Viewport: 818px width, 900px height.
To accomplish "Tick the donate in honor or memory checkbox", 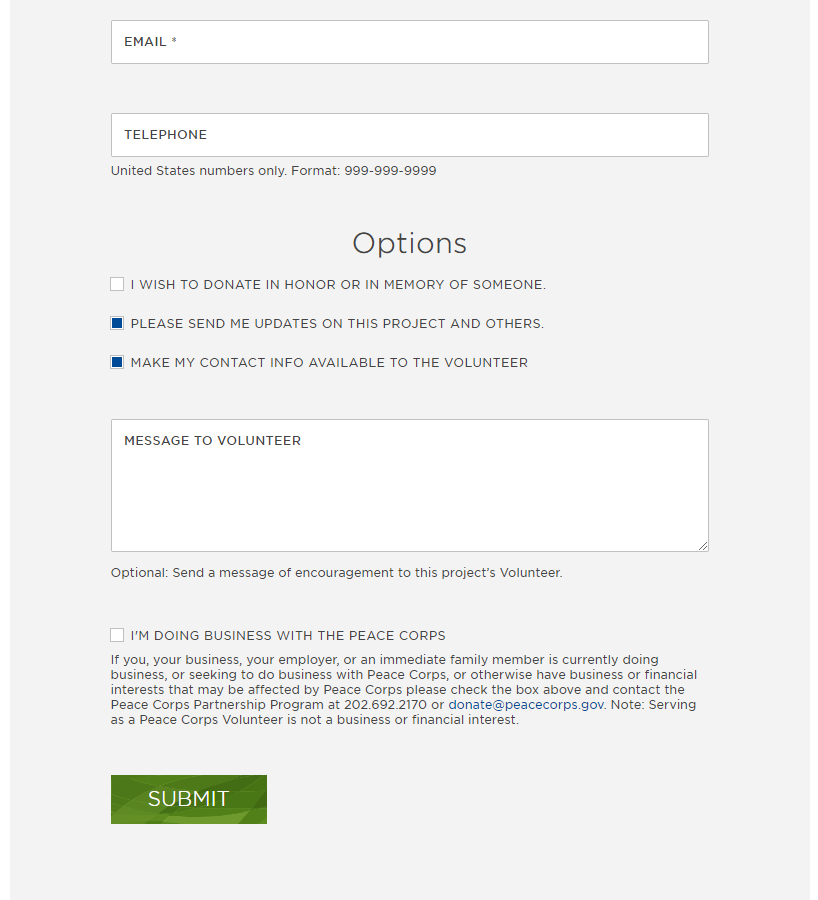I will (117, 285).
